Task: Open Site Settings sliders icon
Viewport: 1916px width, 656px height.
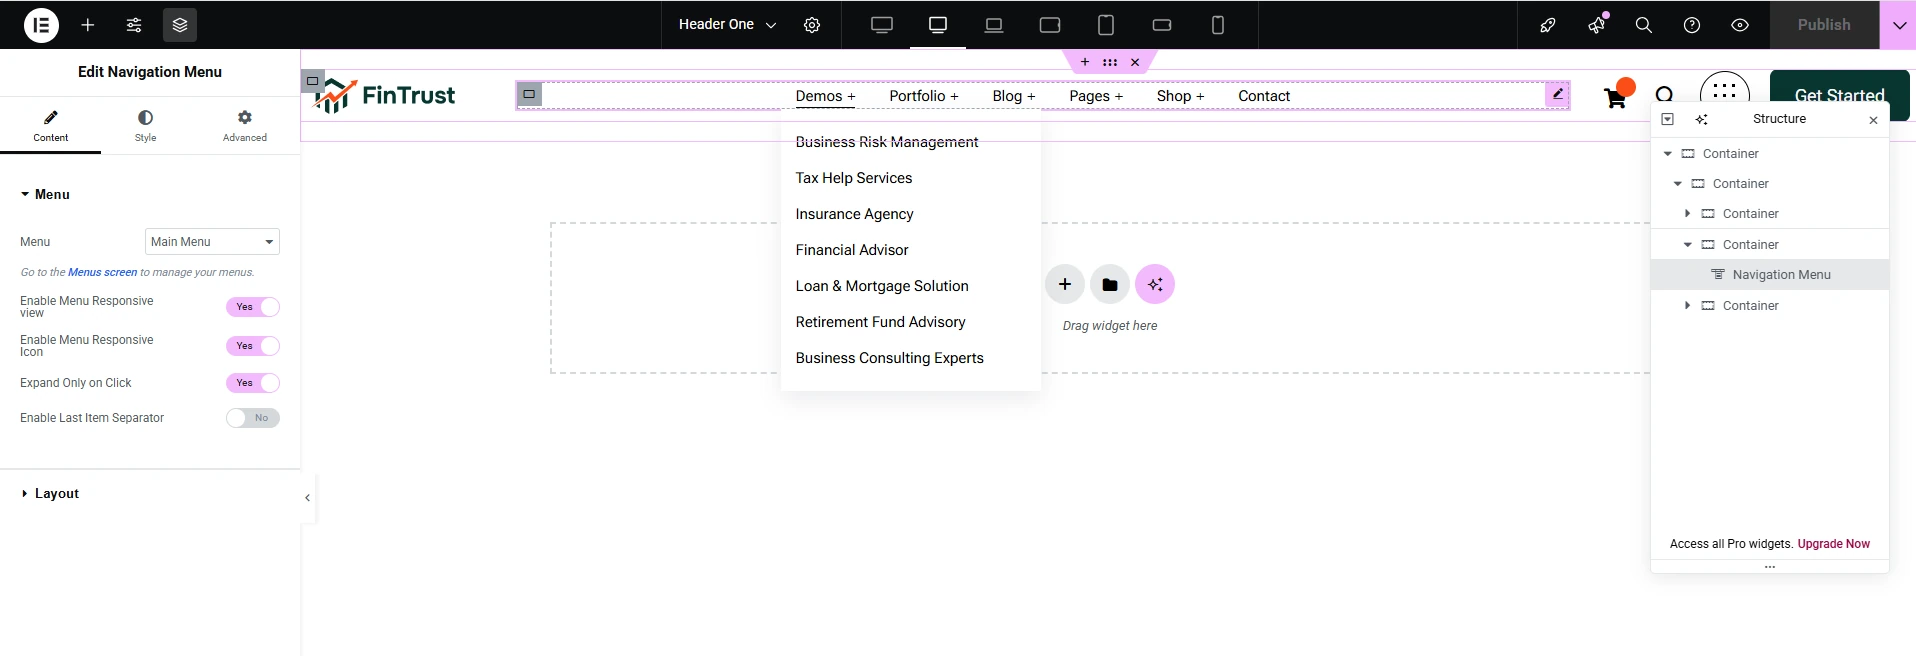Action: (134, 25)
